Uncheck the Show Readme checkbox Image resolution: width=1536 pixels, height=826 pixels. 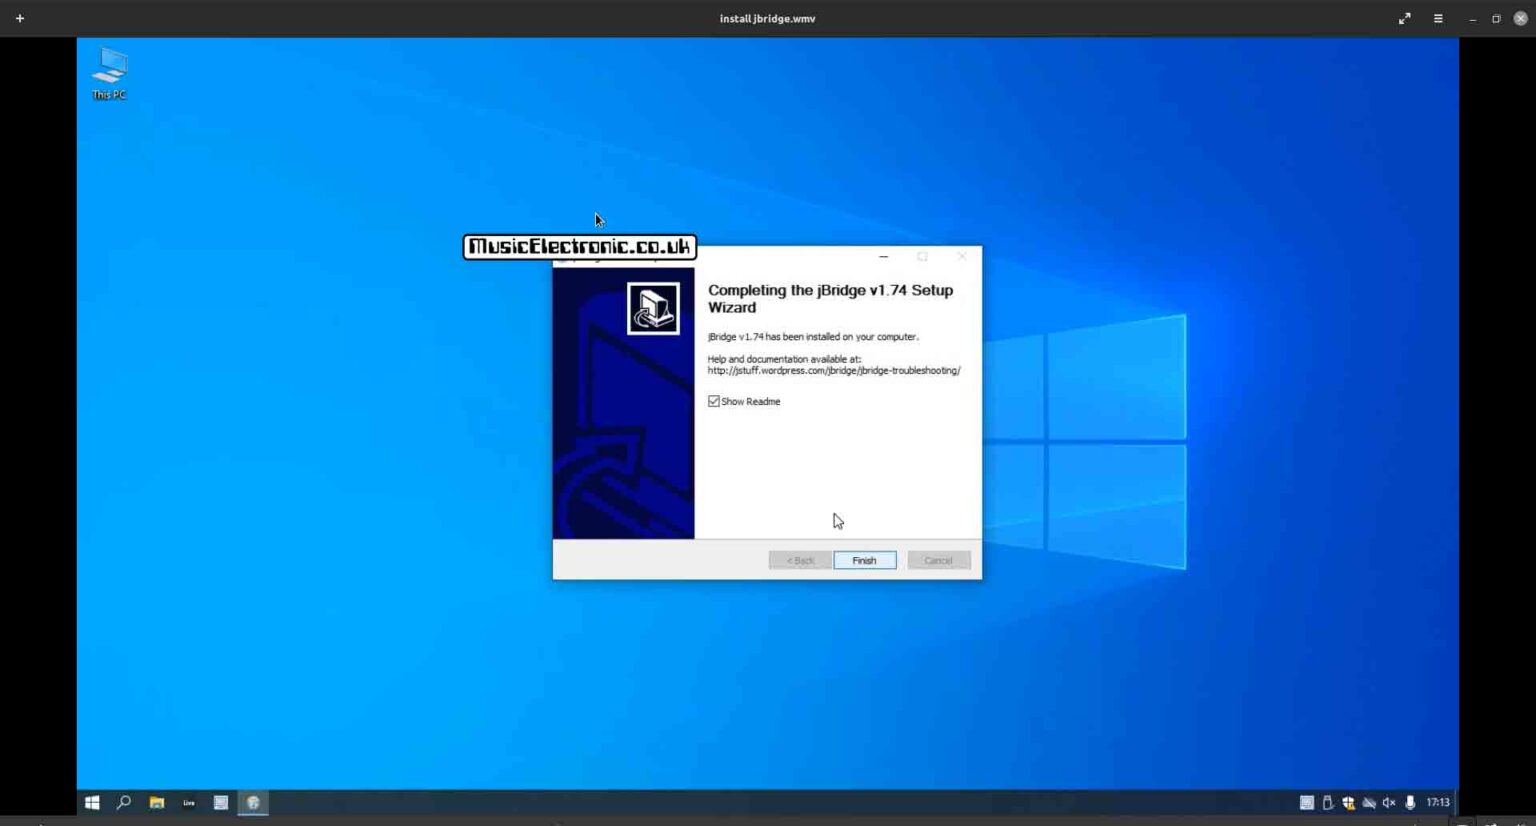point(714,401)
